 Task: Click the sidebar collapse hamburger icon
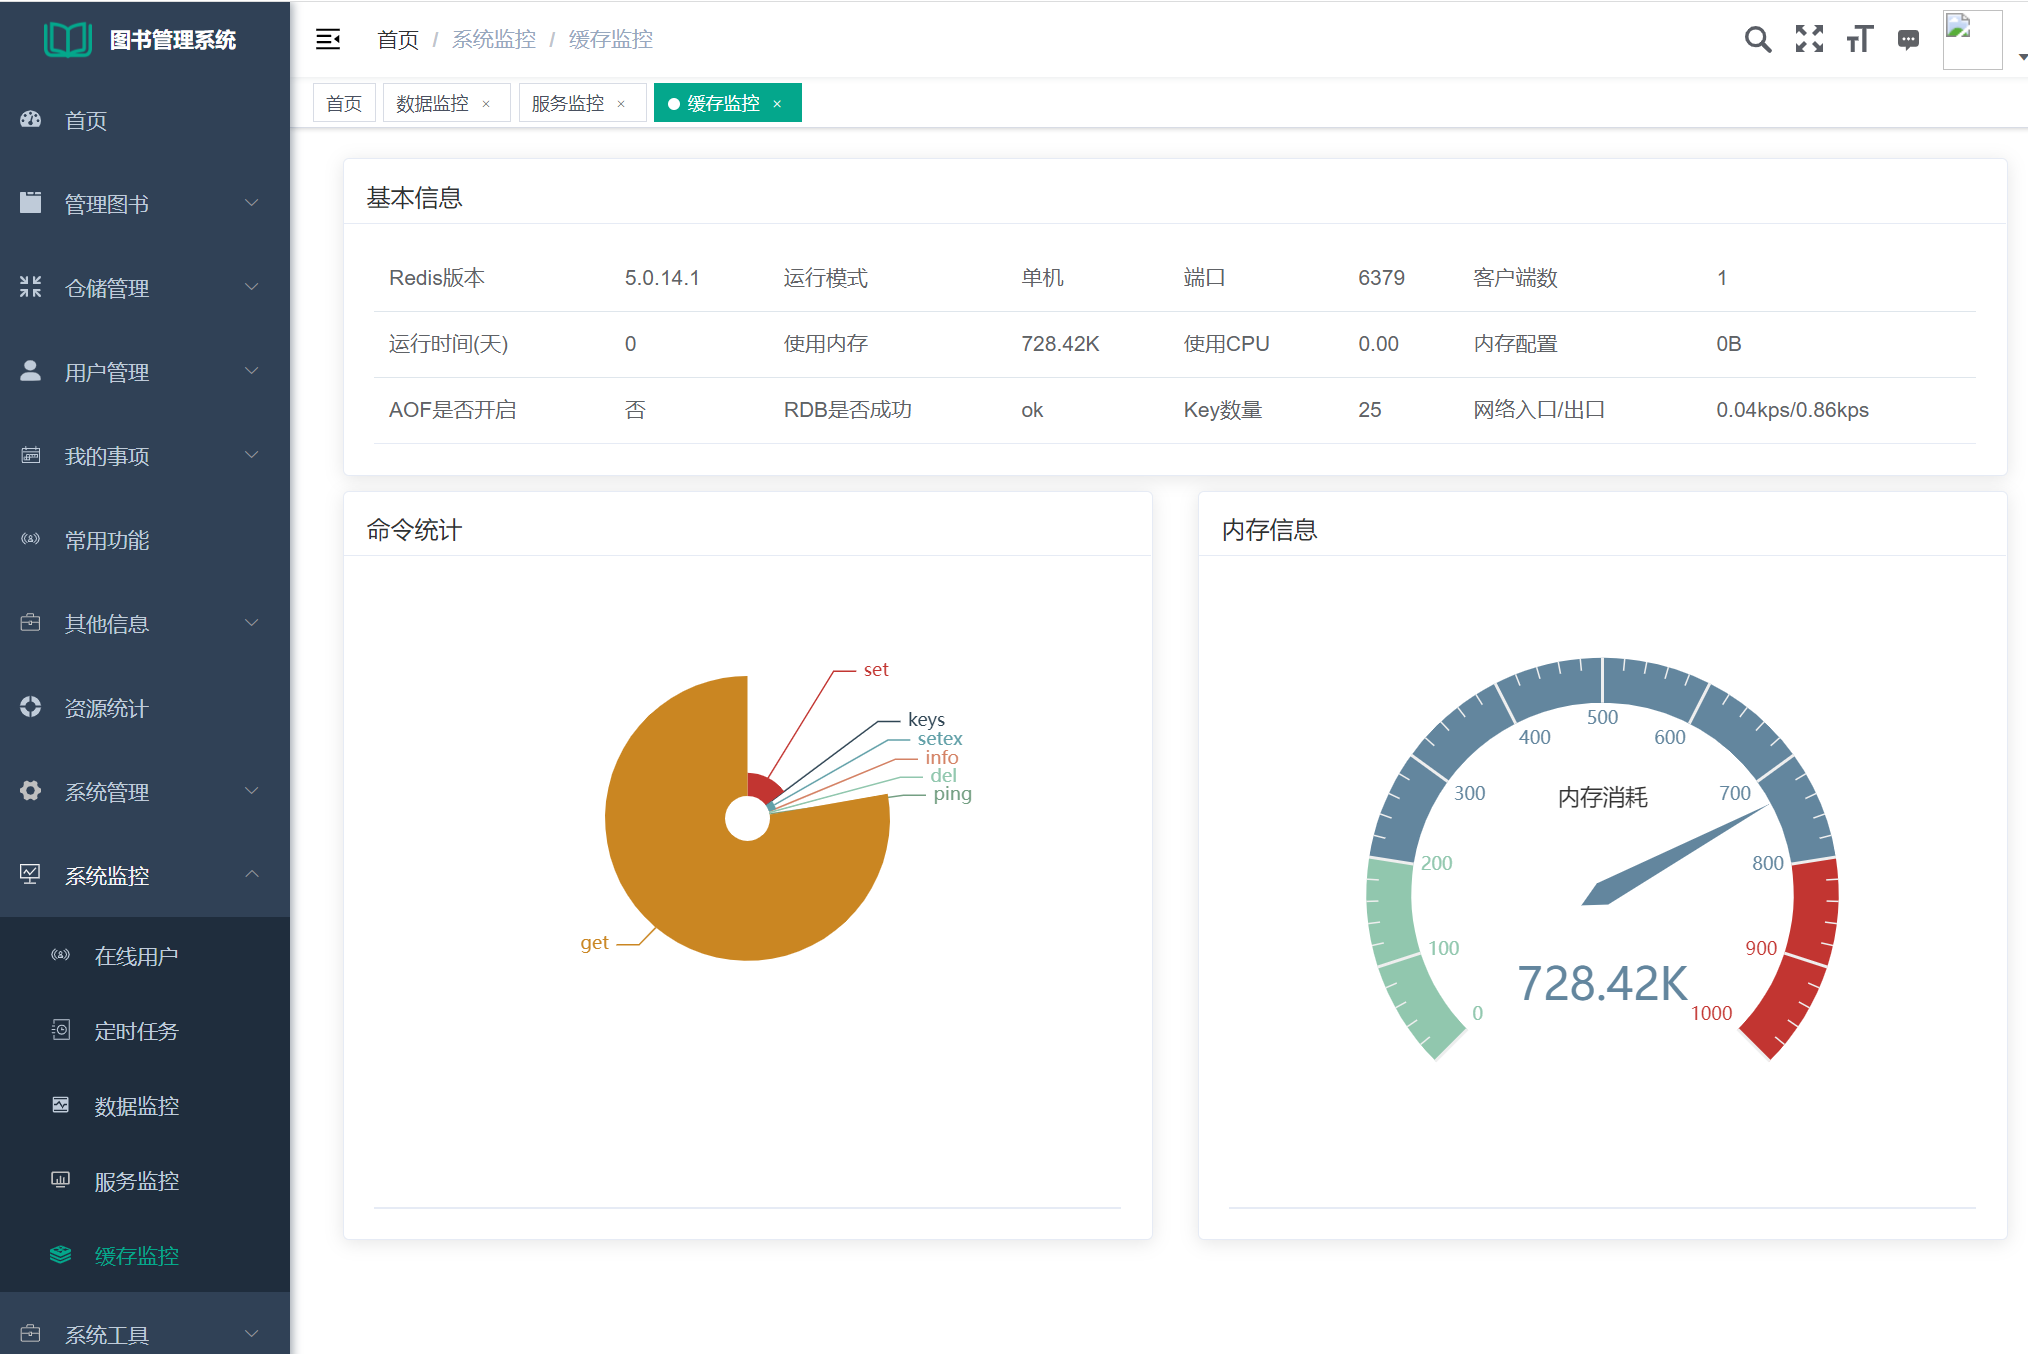(328, 39)
